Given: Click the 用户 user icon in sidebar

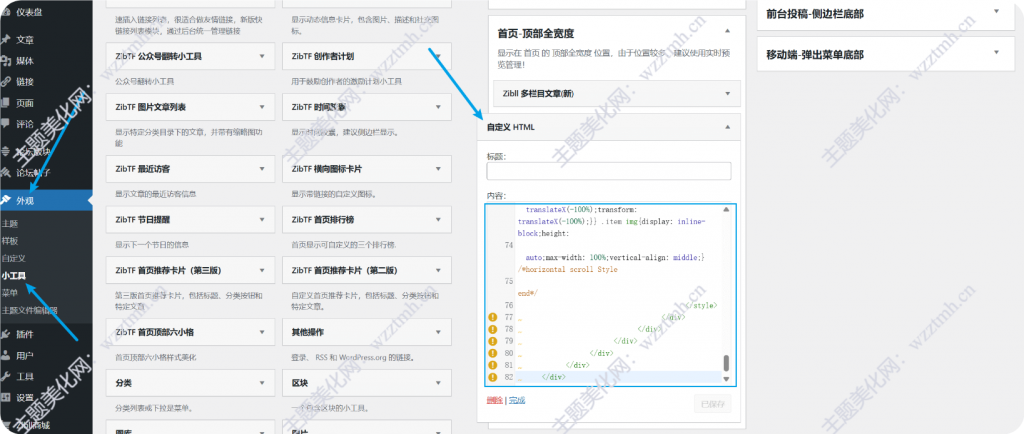Looking at the screenshot, I should point(6,356).
